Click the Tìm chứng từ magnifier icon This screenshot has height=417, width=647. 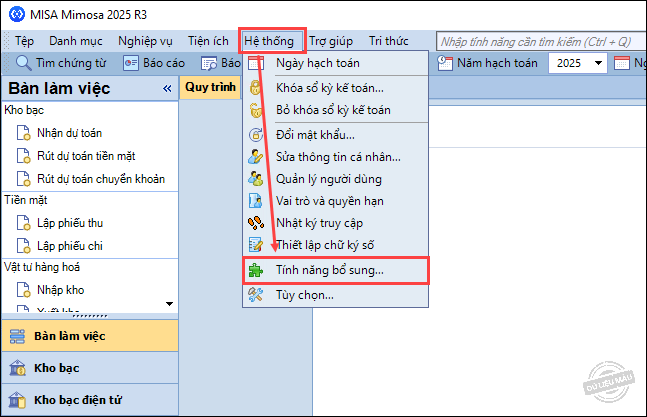tap(23, 63)
